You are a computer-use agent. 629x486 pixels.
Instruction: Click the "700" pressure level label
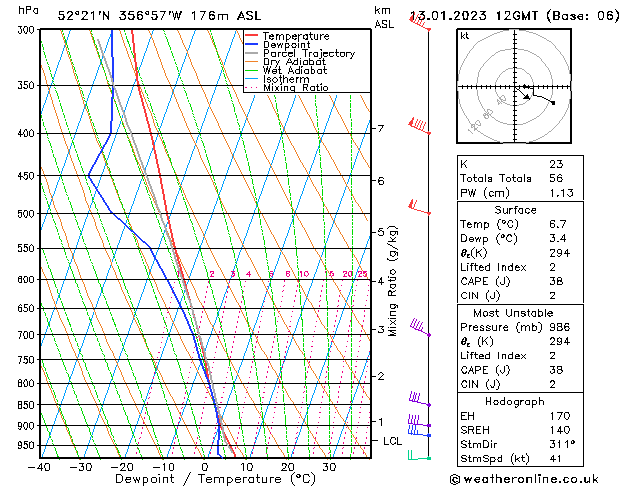click(28, 335)
